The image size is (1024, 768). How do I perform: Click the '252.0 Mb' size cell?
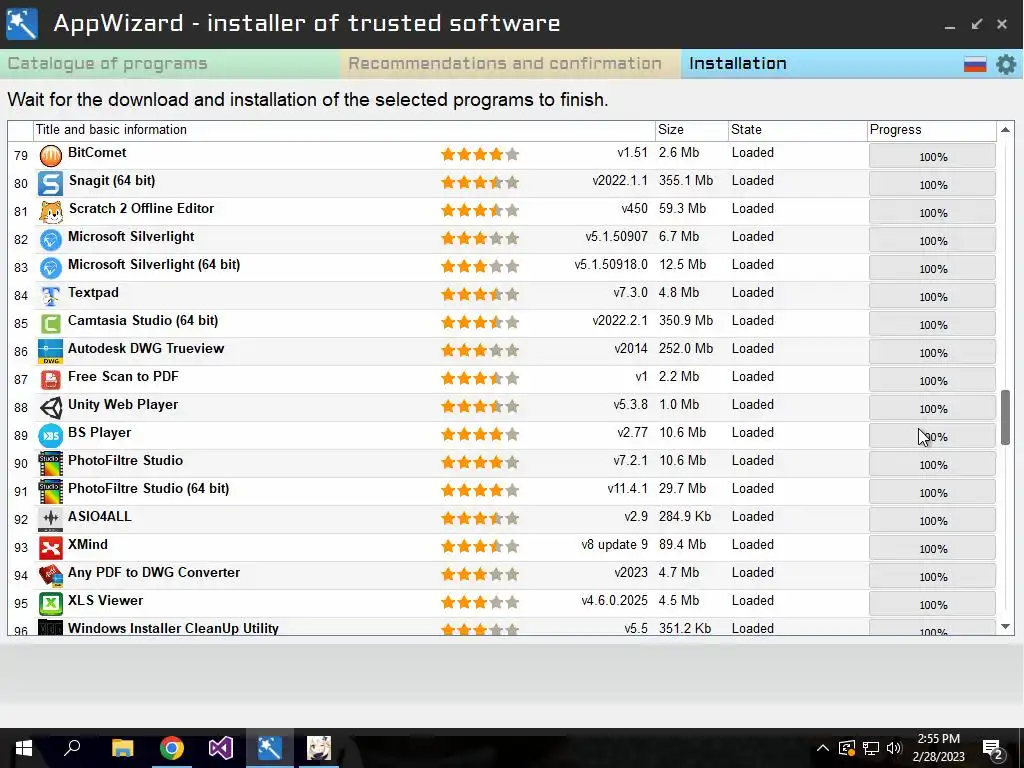tap(686, 349)
